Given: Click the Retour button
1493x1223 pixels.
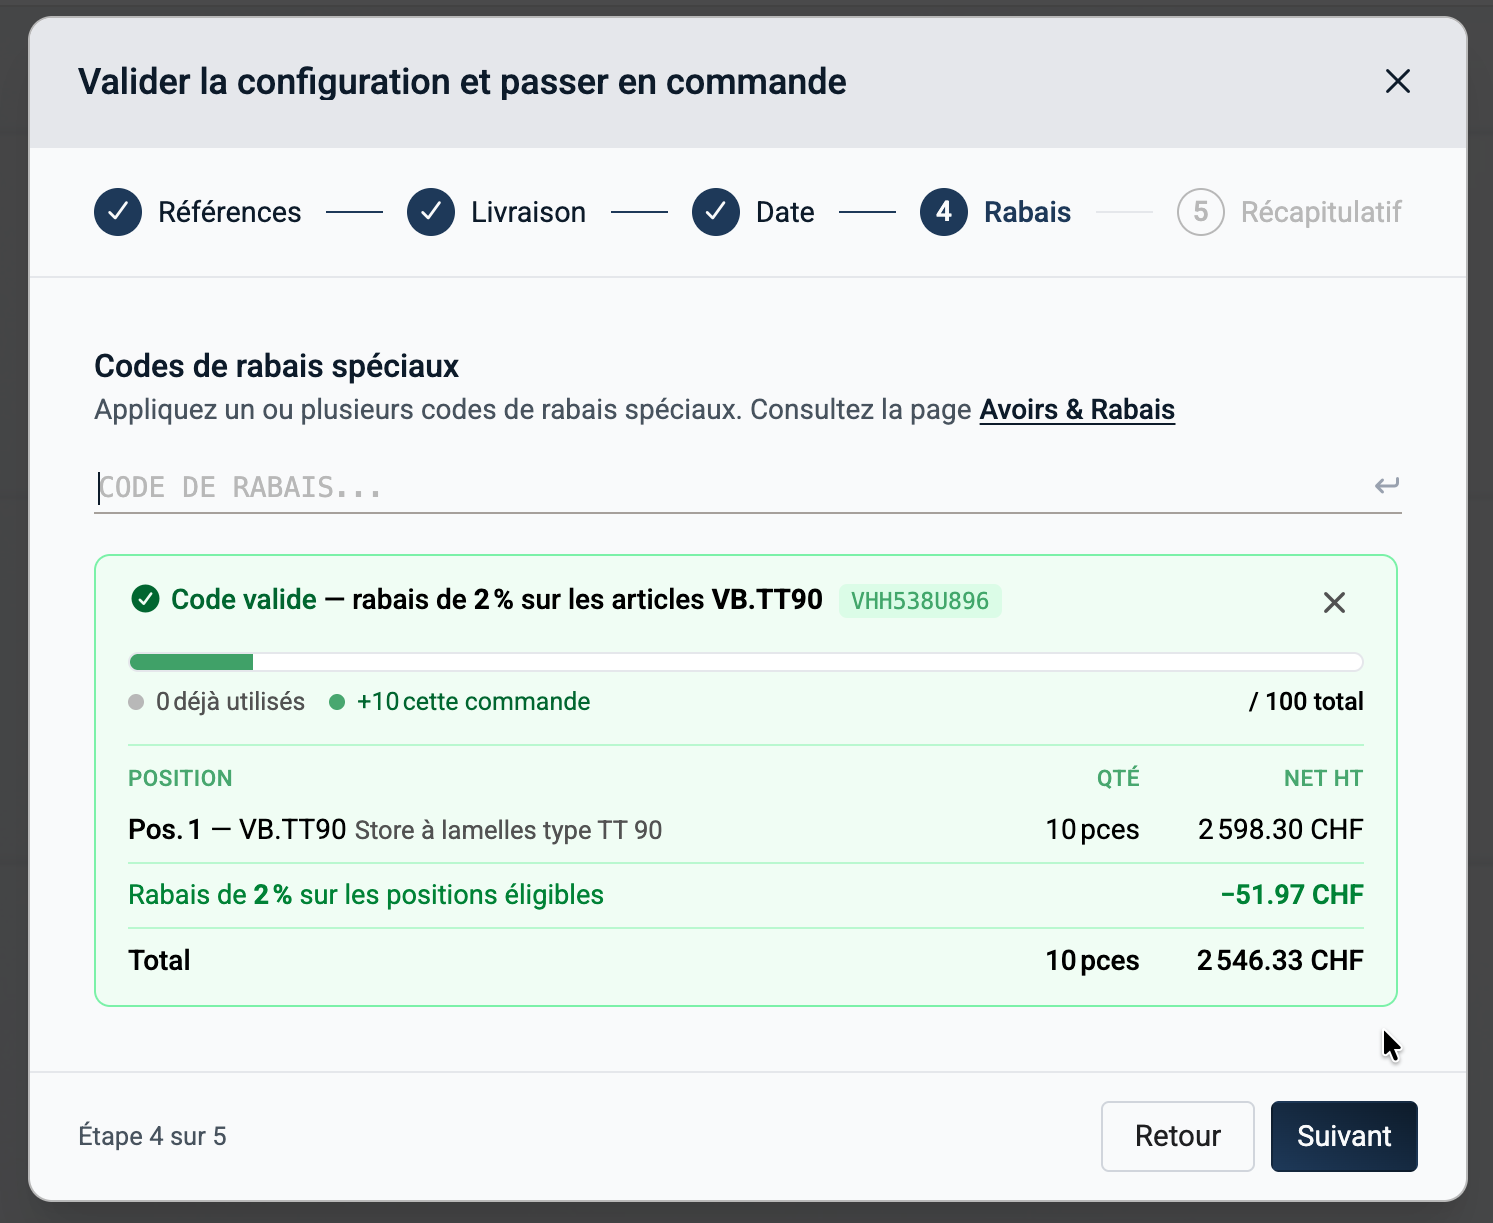Looking at the screenshot, I should tap(1178, 1136).
